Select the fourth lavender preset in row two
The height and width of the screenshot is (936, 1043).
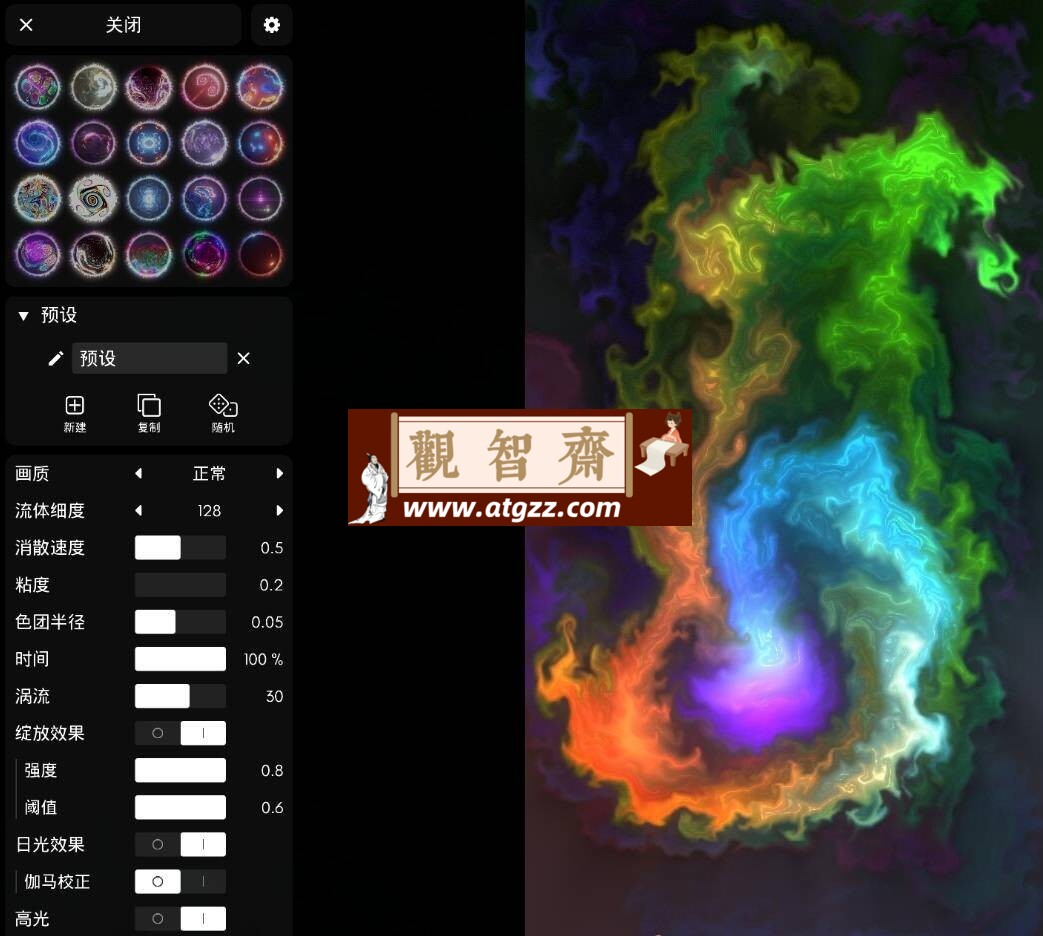tap(205, 142)
